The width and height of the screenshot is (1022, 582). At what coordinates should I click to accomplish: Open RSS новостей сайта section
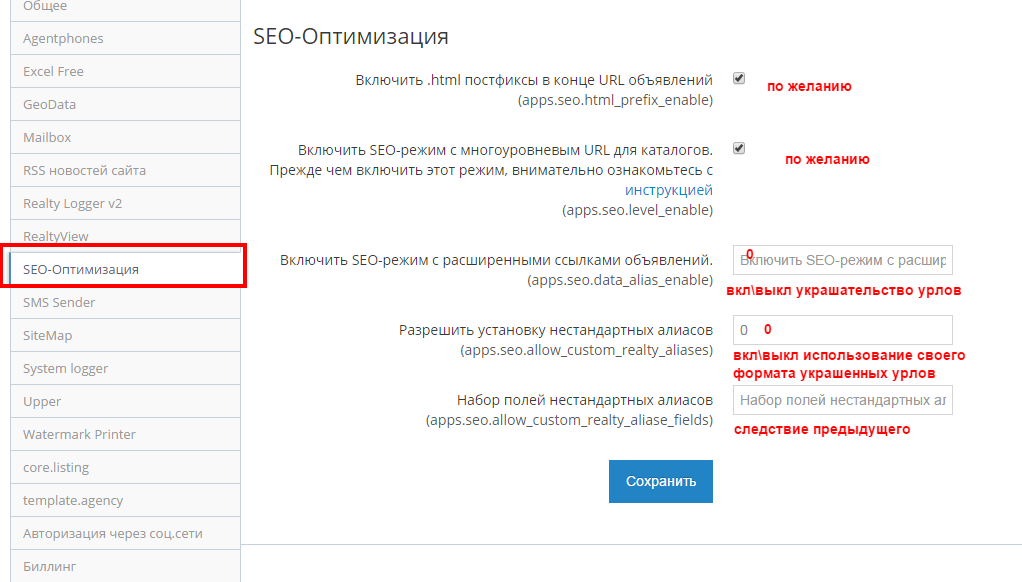(x=125, y=171)
